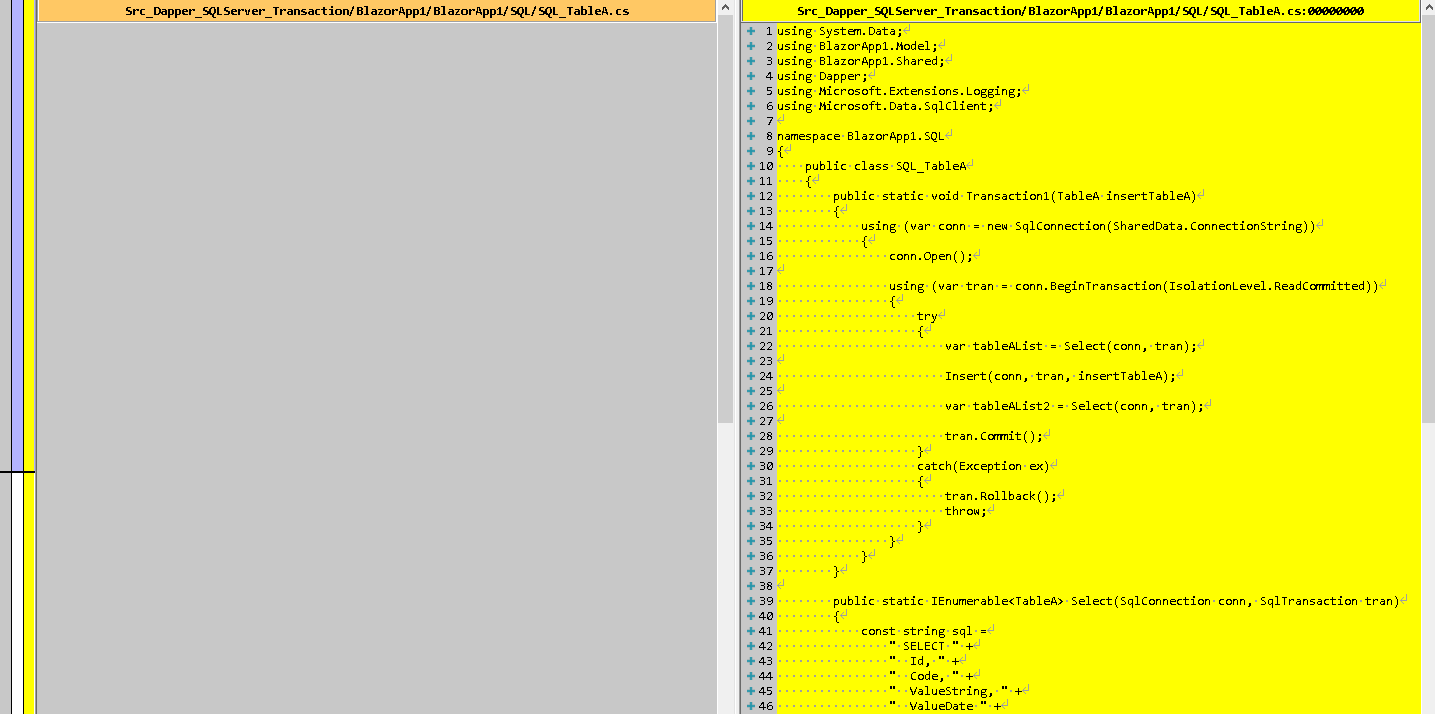Click the plus diff marker at line 39
Viewport: 1435px width, 714px height.
(x=750, y=601)
